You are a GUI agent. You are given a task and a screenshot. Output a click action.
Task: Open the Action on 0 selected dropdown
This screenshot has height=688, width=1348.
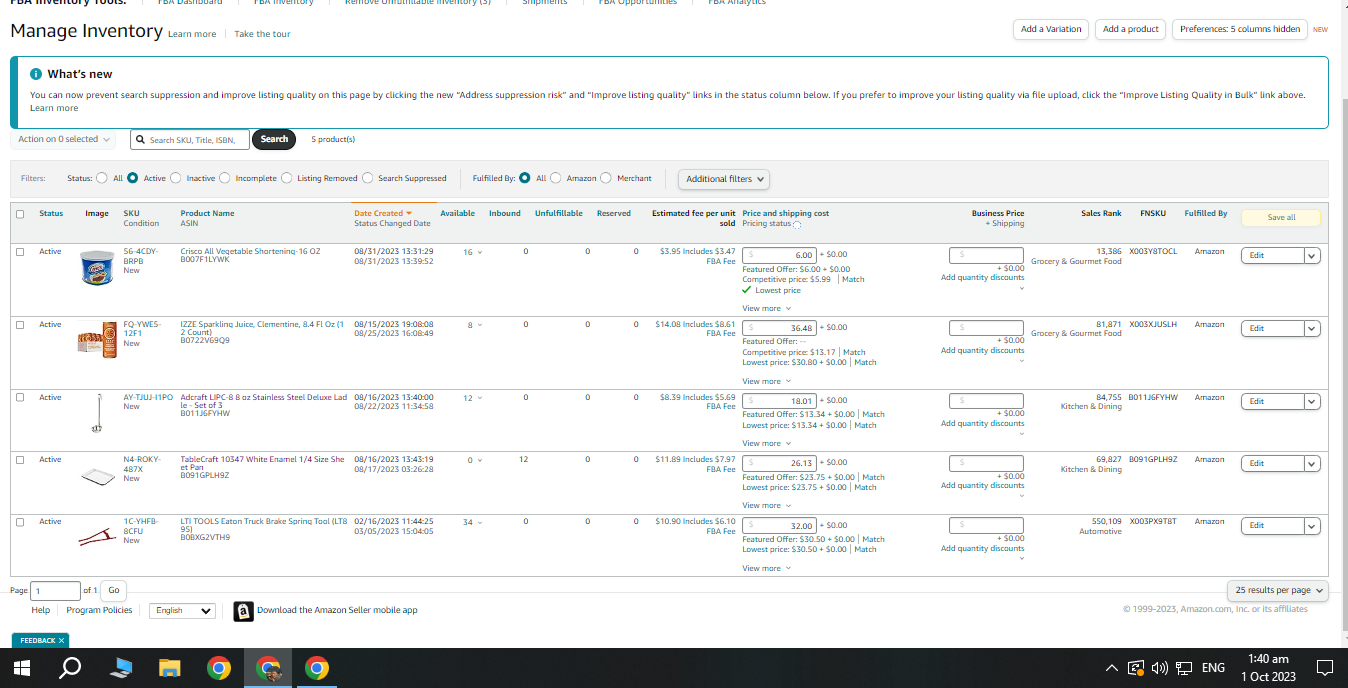point(64,139)
